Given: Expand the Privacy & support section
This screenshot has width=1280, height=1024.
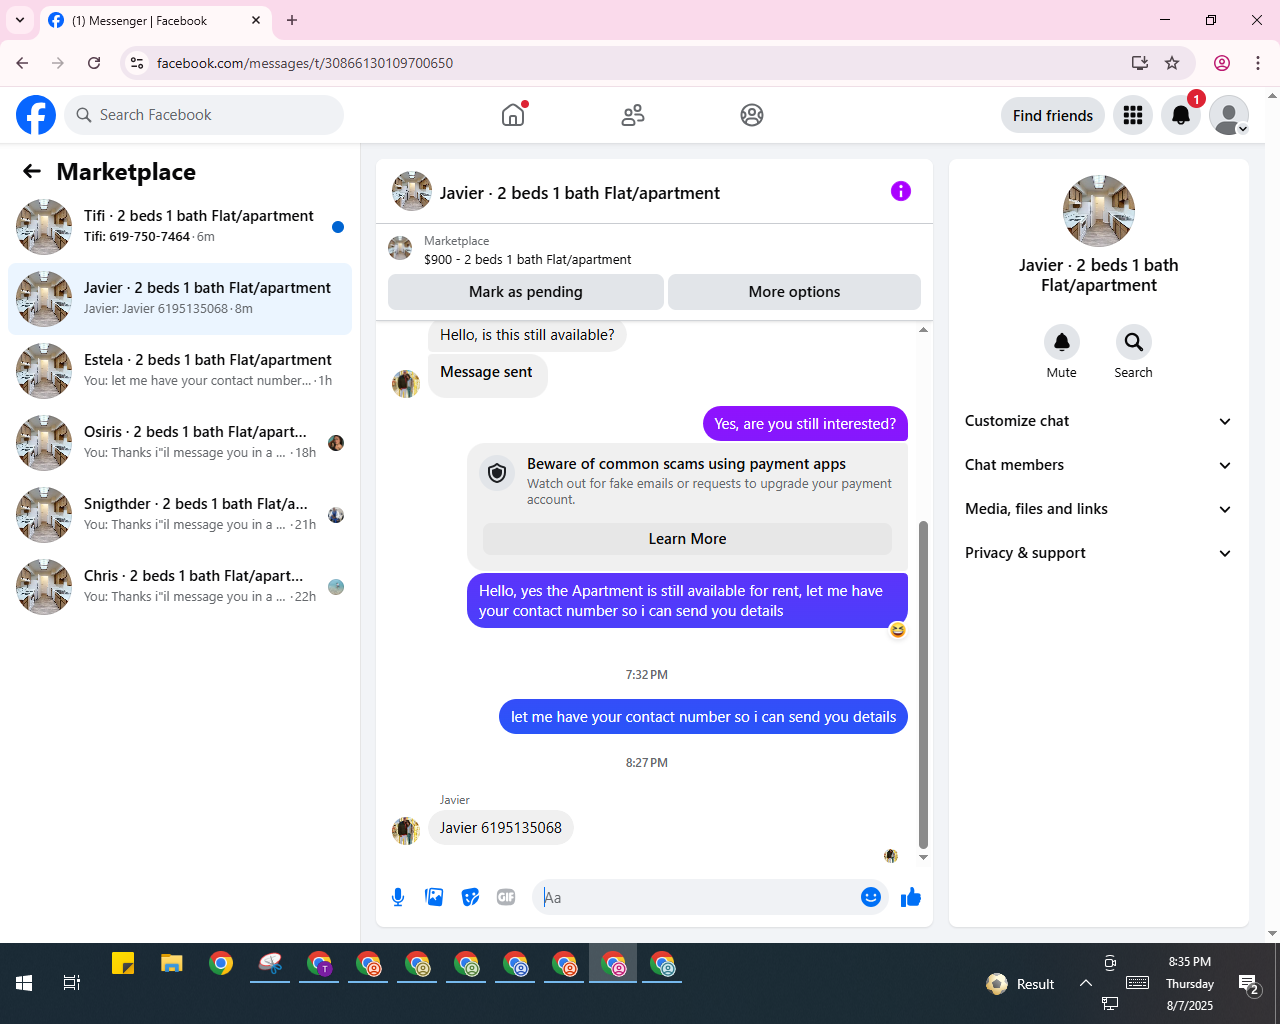Looking at the screenshot, I should 1099,553.
